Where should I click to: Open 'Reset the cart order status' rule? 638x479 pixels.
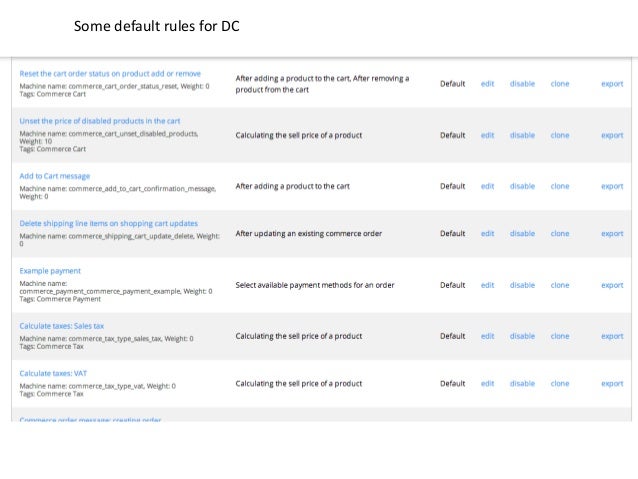[110, 73]
